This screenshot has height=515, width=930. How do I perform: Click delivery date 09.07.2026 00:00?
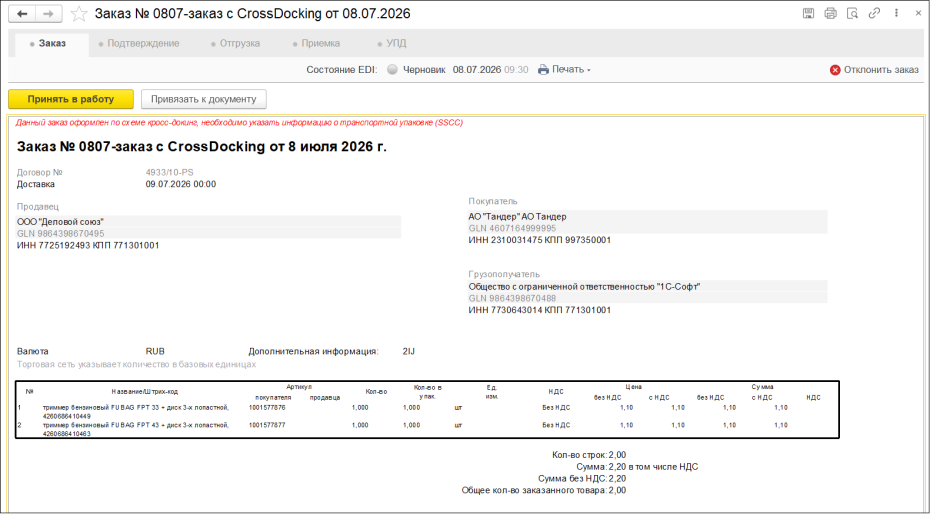(181, 185)
